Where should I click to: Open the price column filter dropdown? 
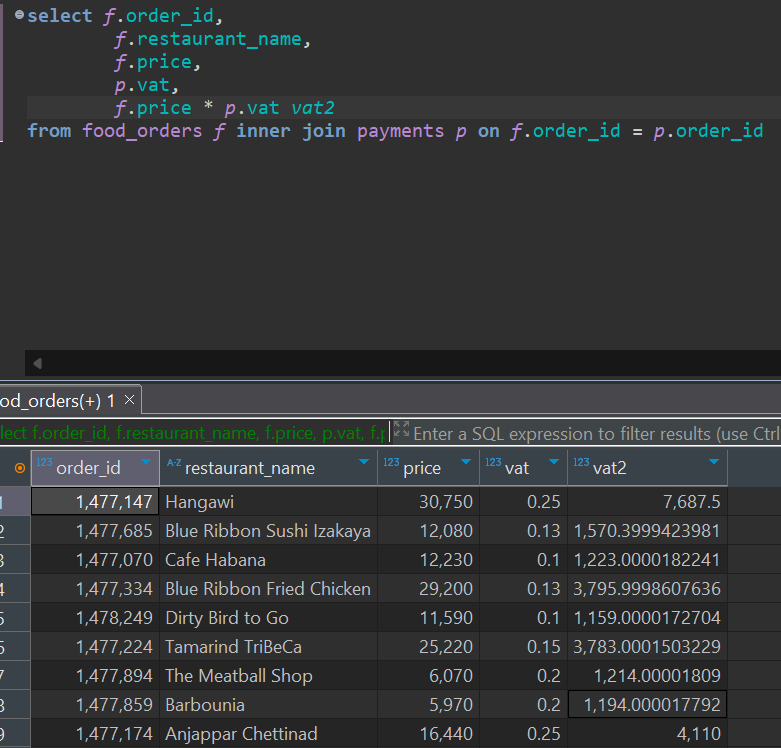(x=466, y=462)
